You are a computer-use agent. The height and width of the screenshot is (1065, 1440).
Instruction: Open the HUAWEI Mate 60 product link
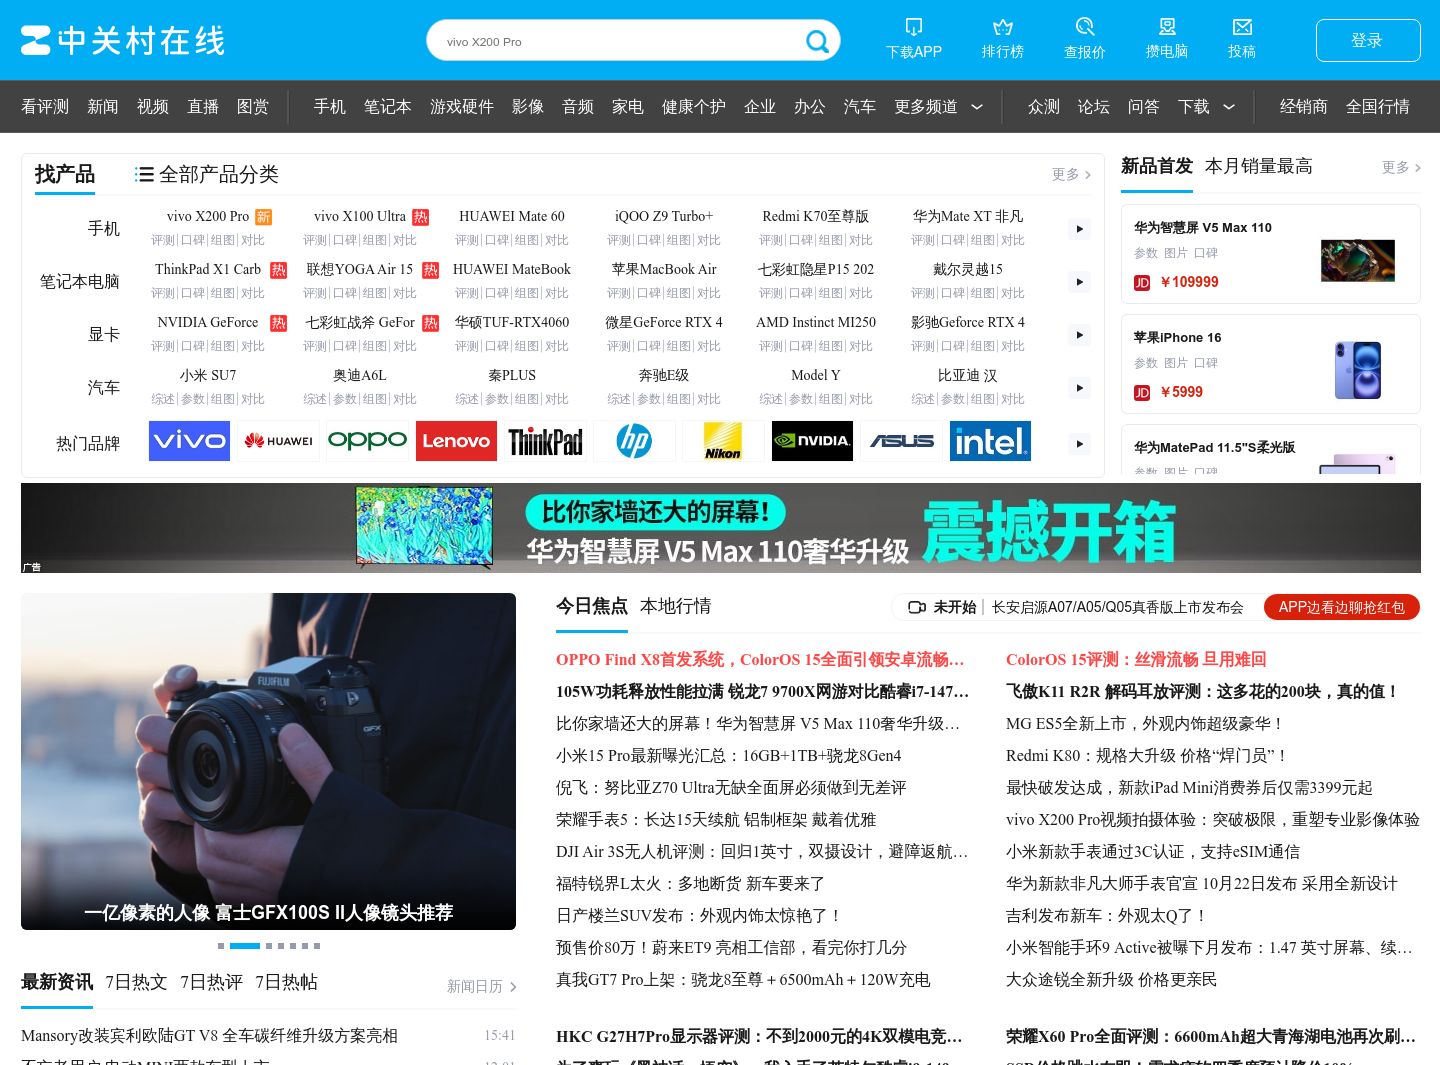[512, 216]
